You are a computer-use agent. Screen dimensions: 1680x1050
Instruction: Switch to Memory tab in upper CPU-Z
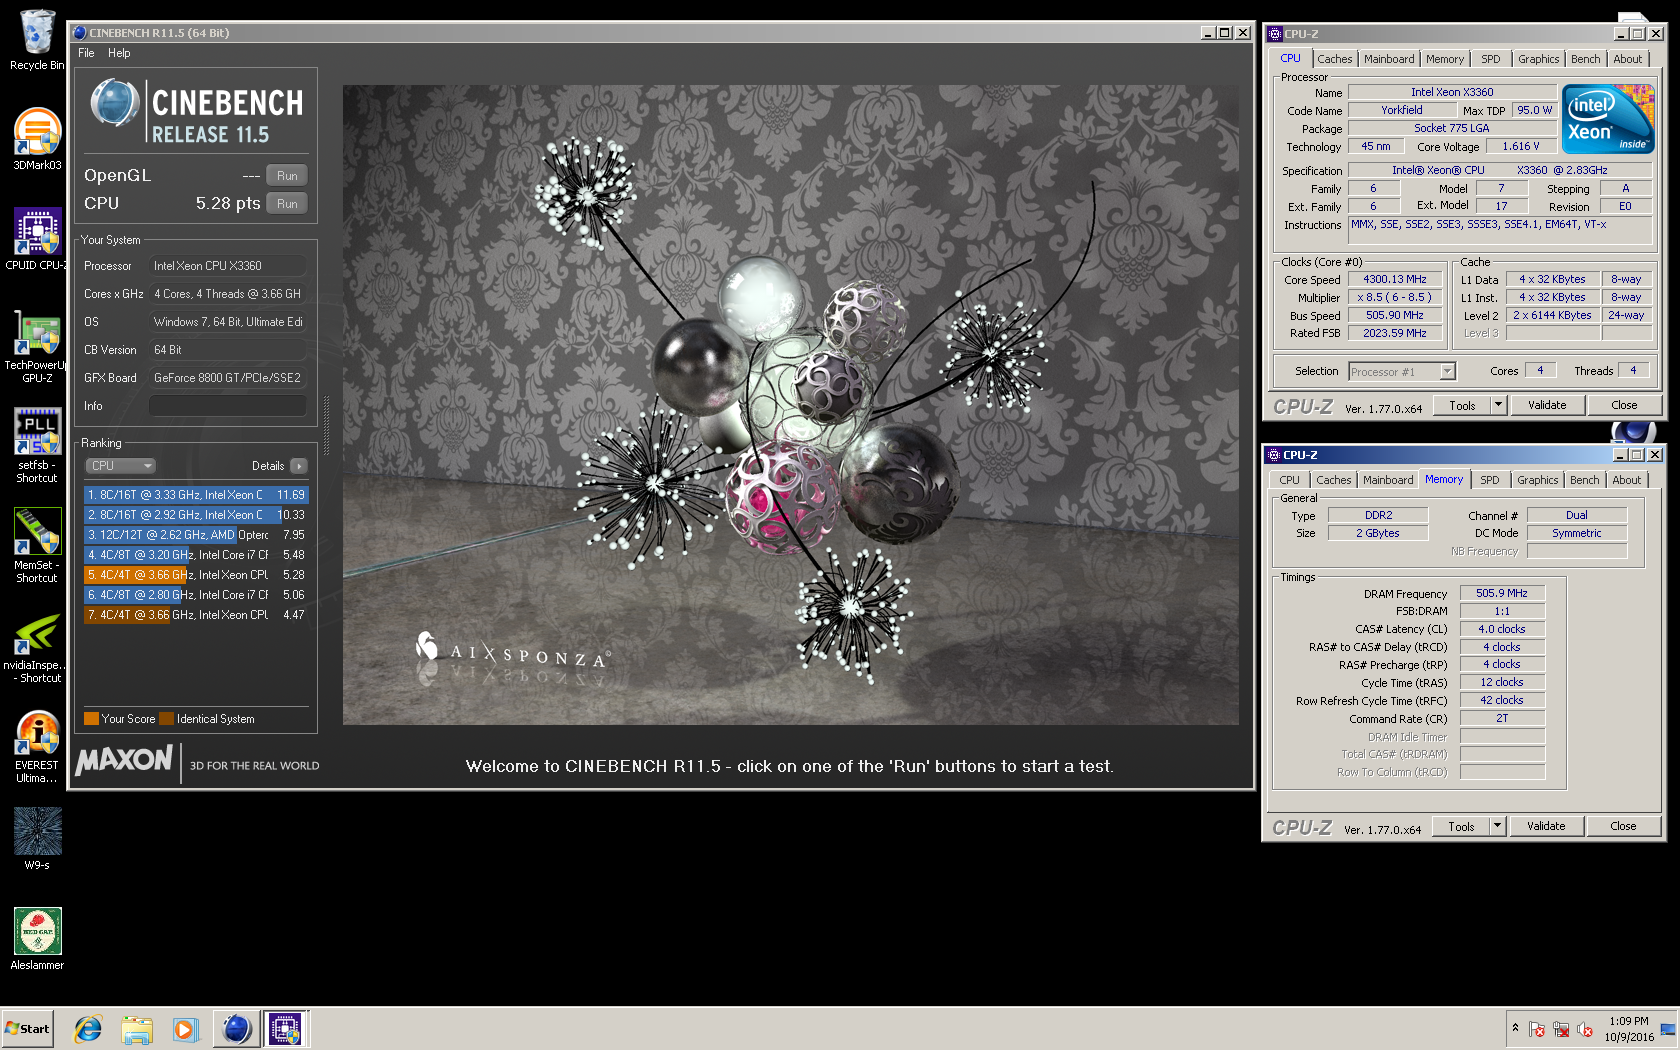pos(1445,59)
